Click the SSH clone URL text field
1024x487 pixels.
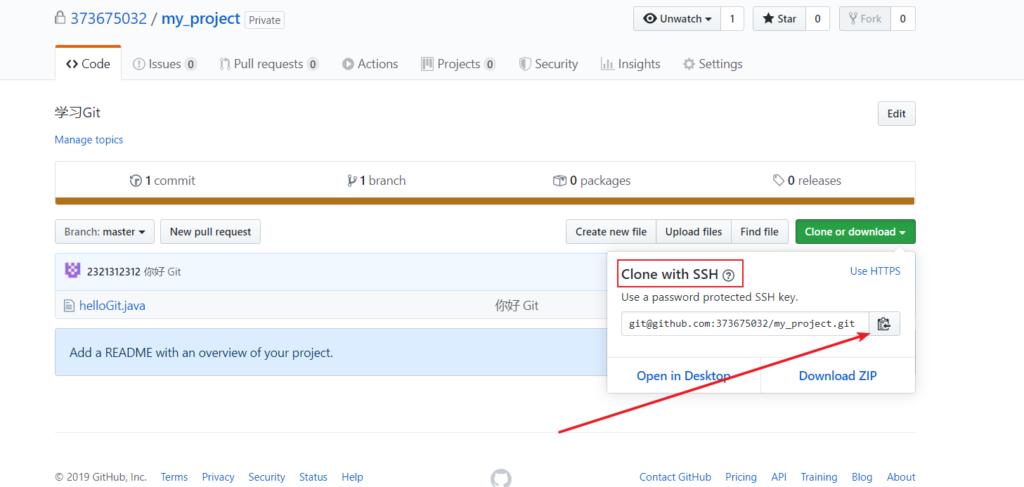point(745,324)
